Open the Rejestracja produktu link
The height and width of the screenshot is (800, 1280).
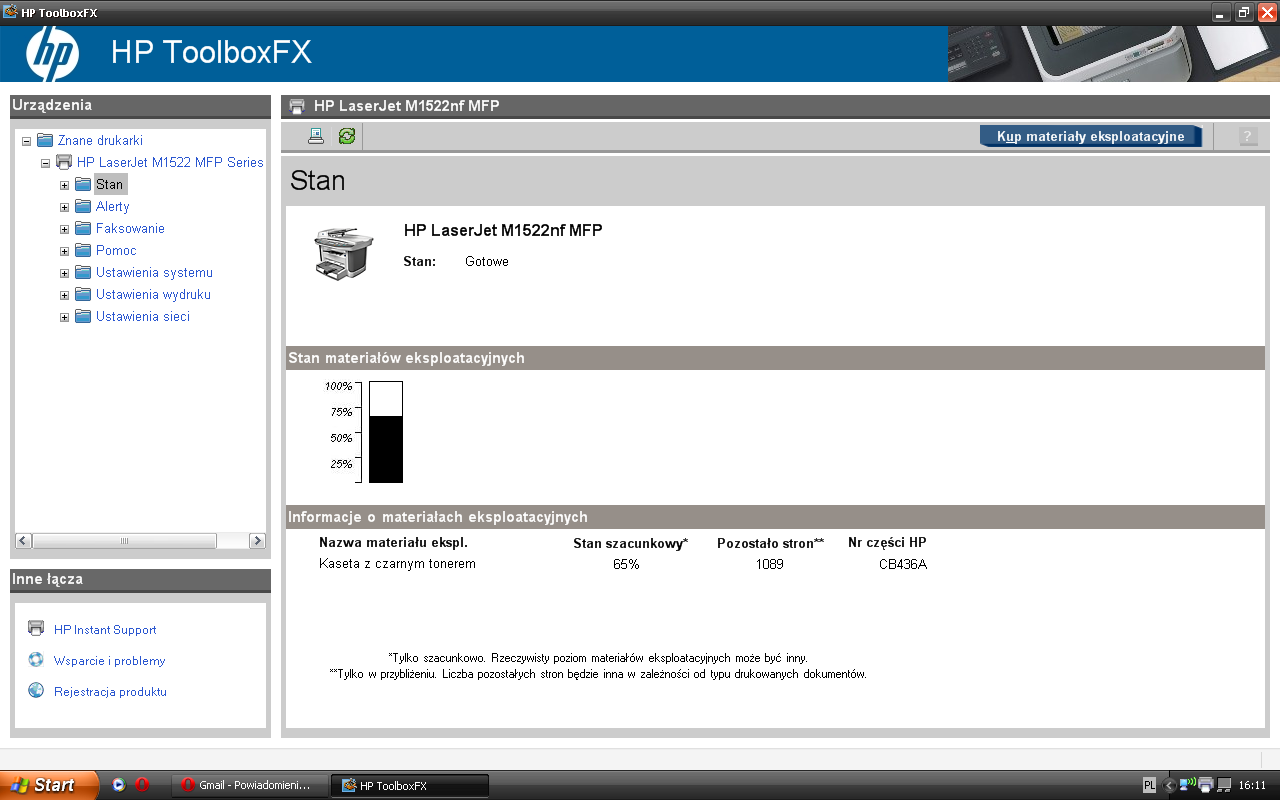click(110, 692)
